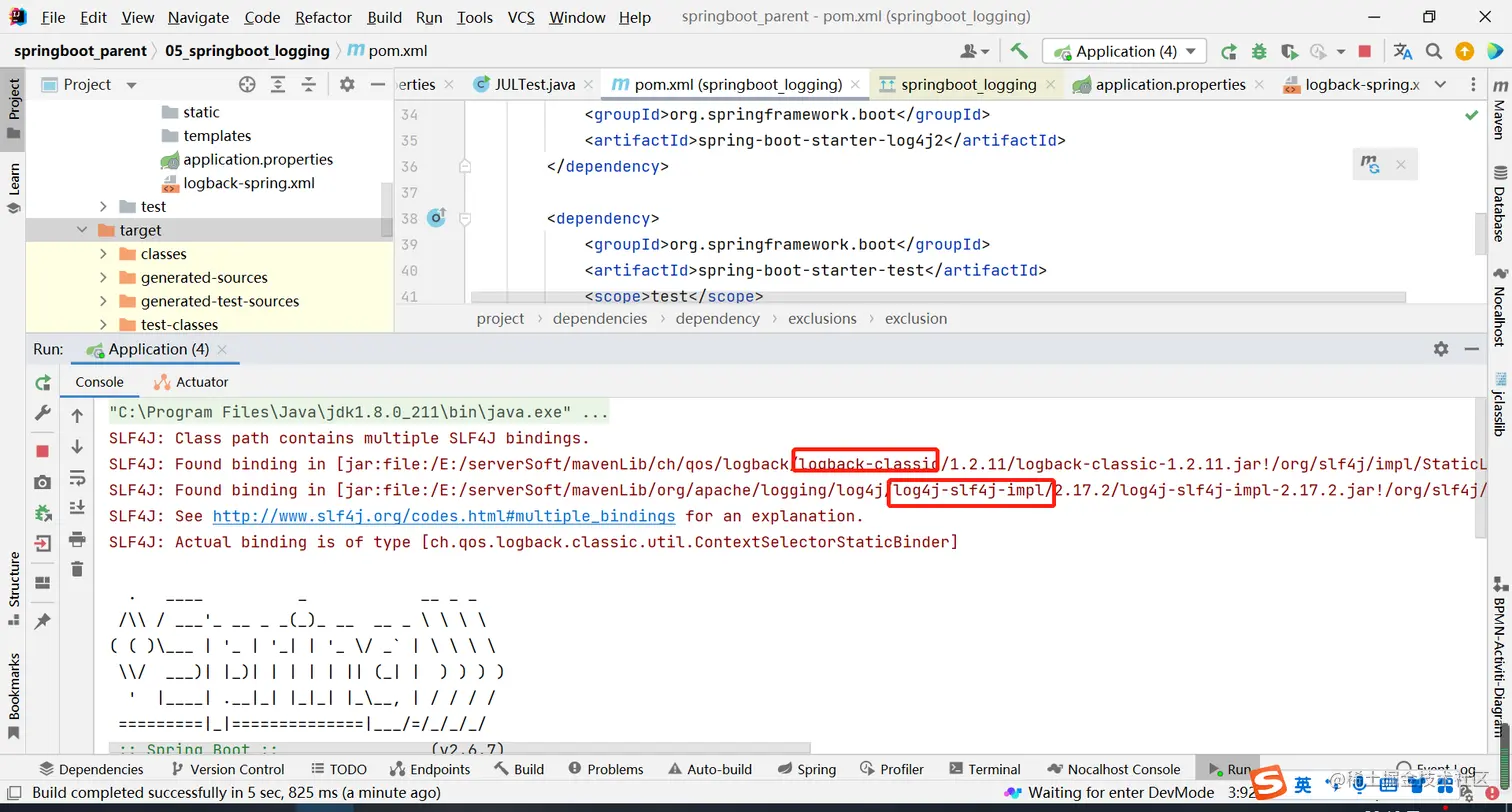Screen dimensions: 1512x812
Task: Take thread dump with the camera icon
Action: coord(42,482)
